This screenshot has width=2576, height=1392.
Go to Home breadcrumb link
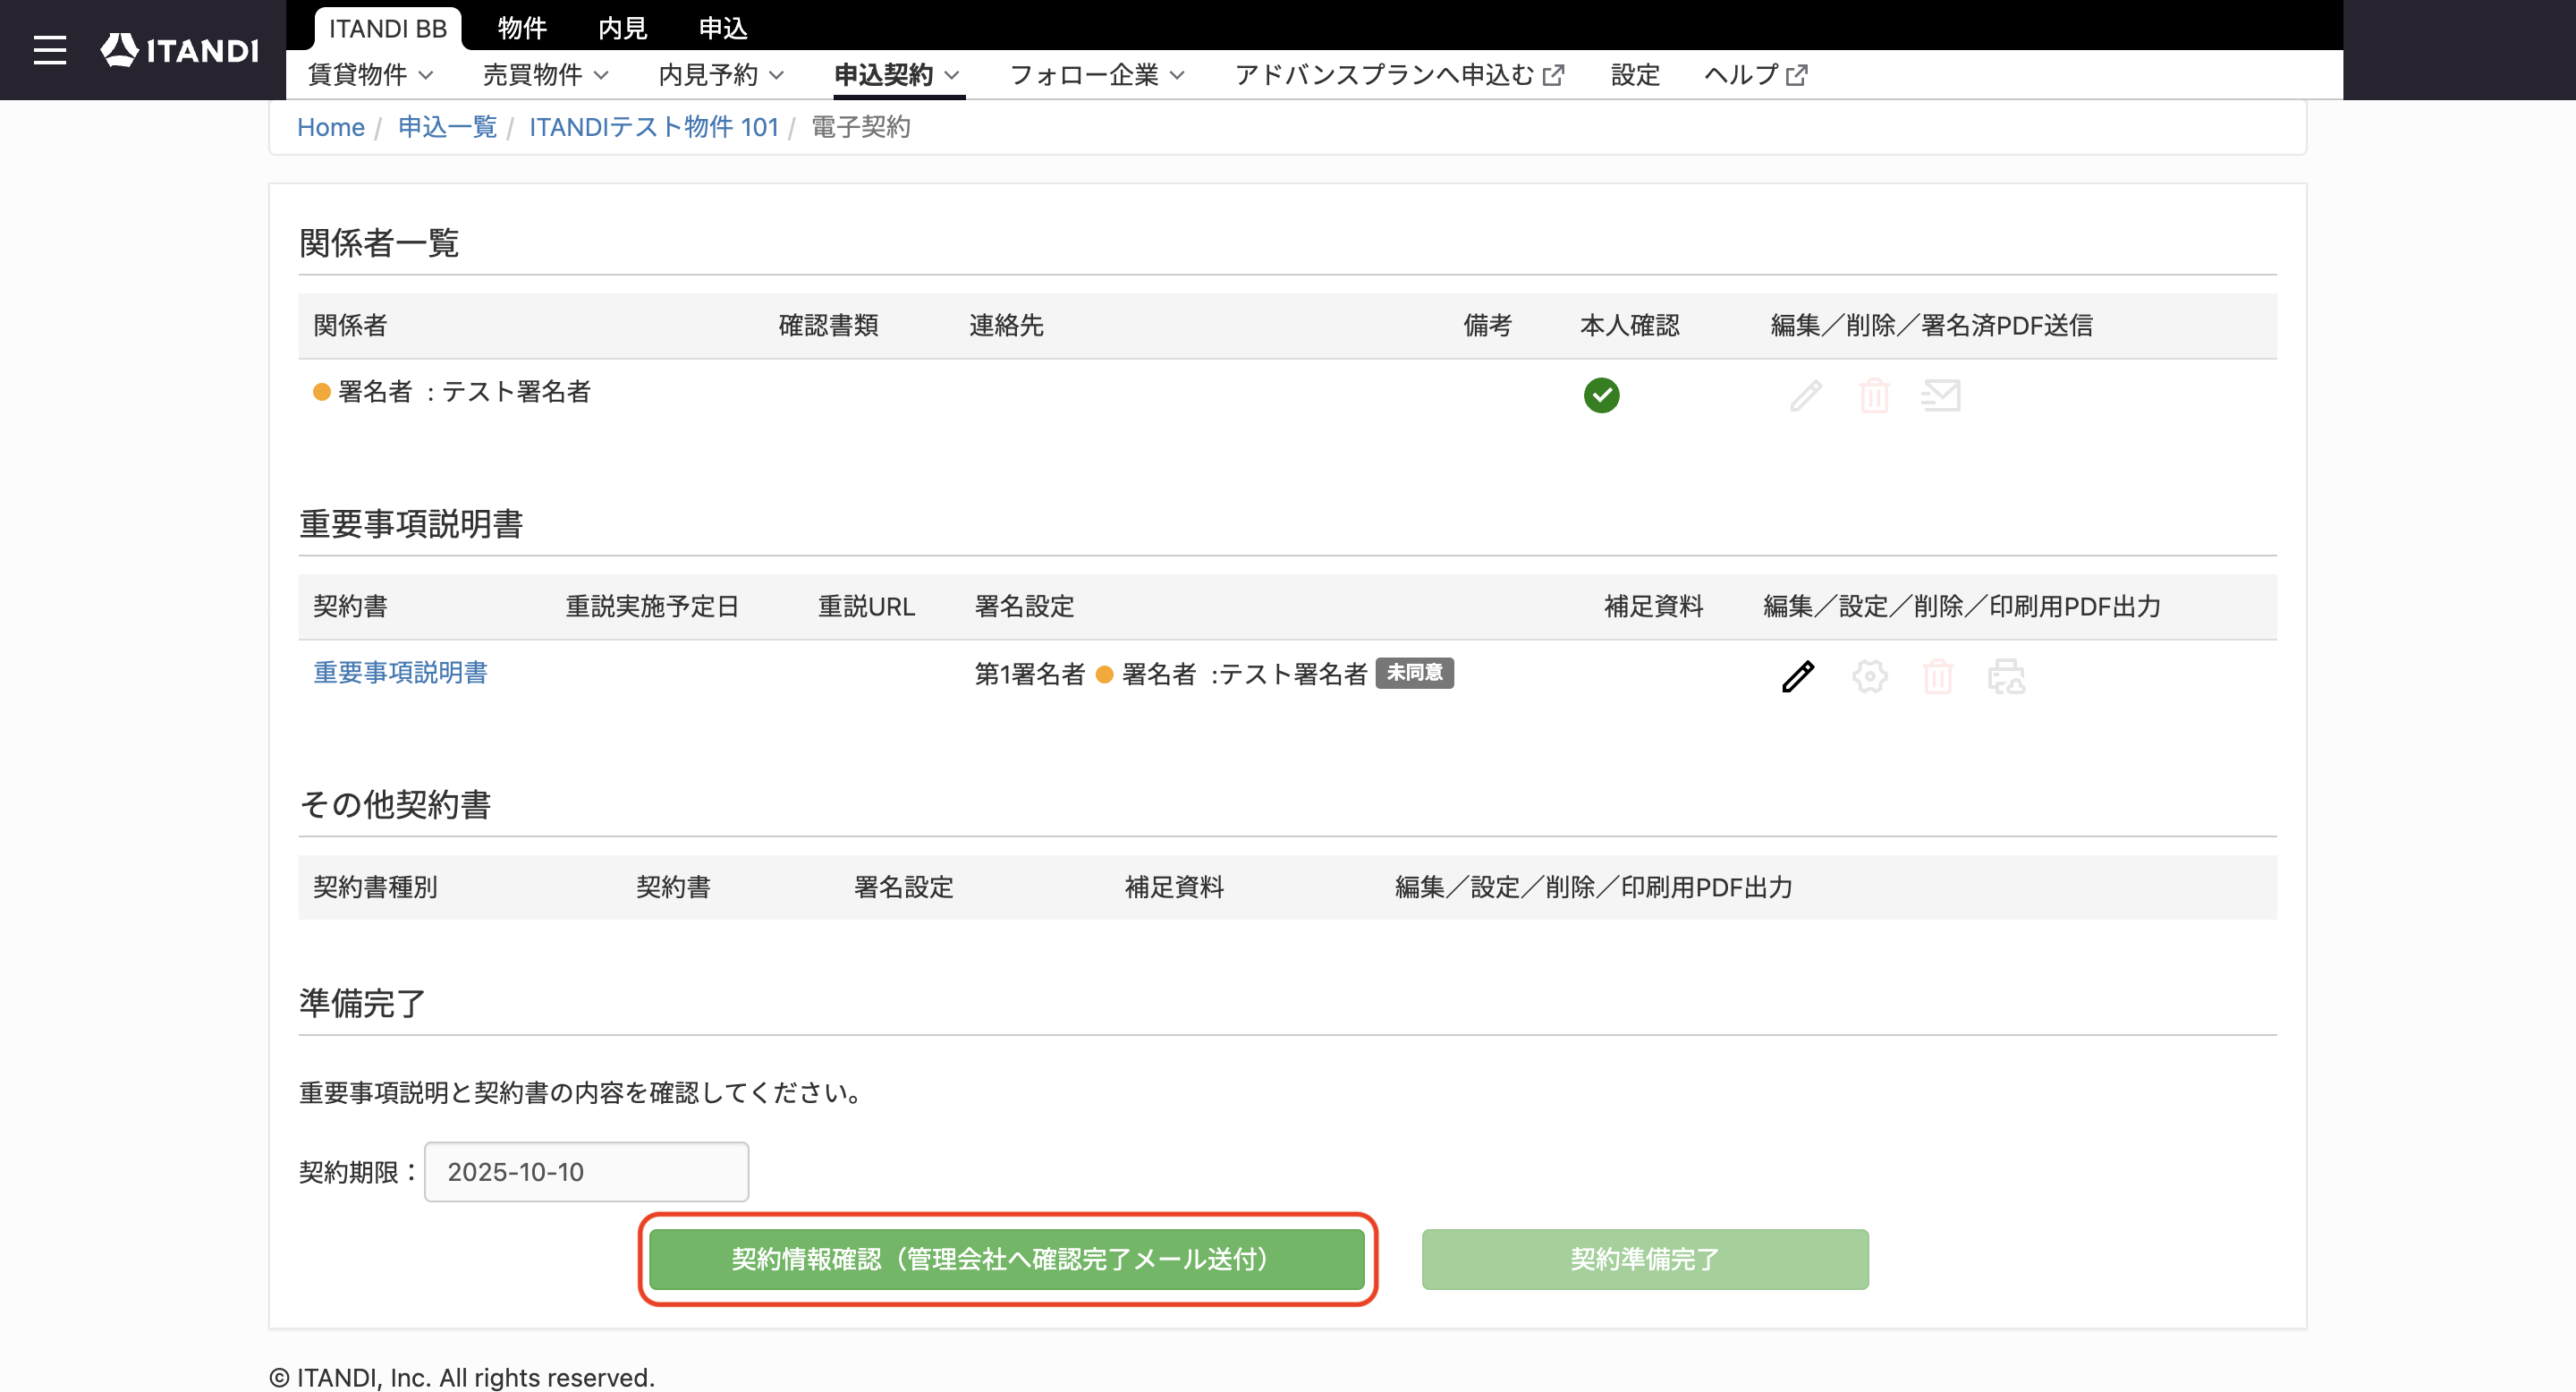click(x=331, y=127)
